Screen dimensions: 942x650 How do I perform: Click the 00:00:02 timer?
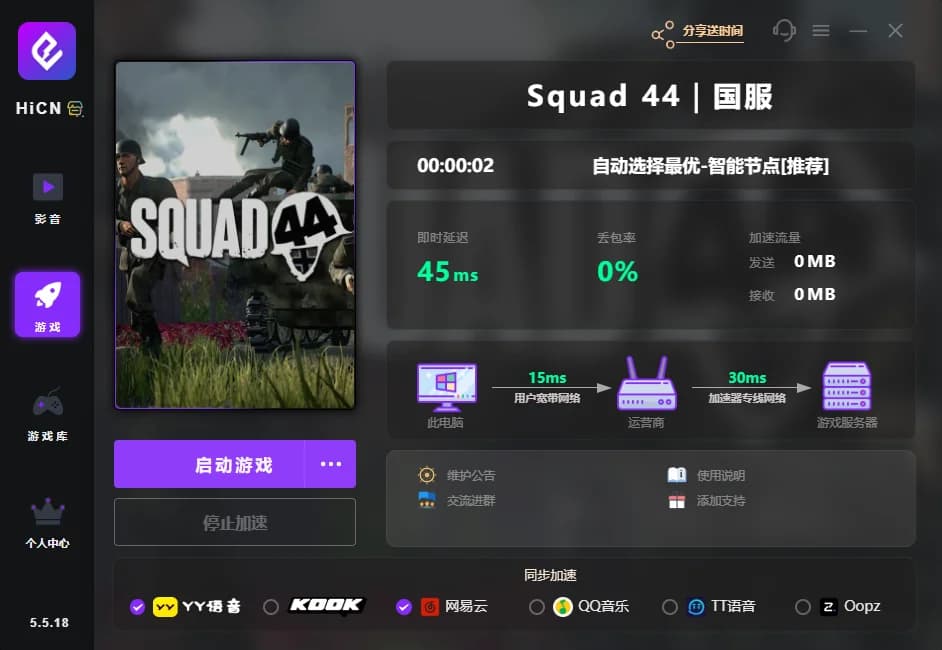tap(455, 165)
